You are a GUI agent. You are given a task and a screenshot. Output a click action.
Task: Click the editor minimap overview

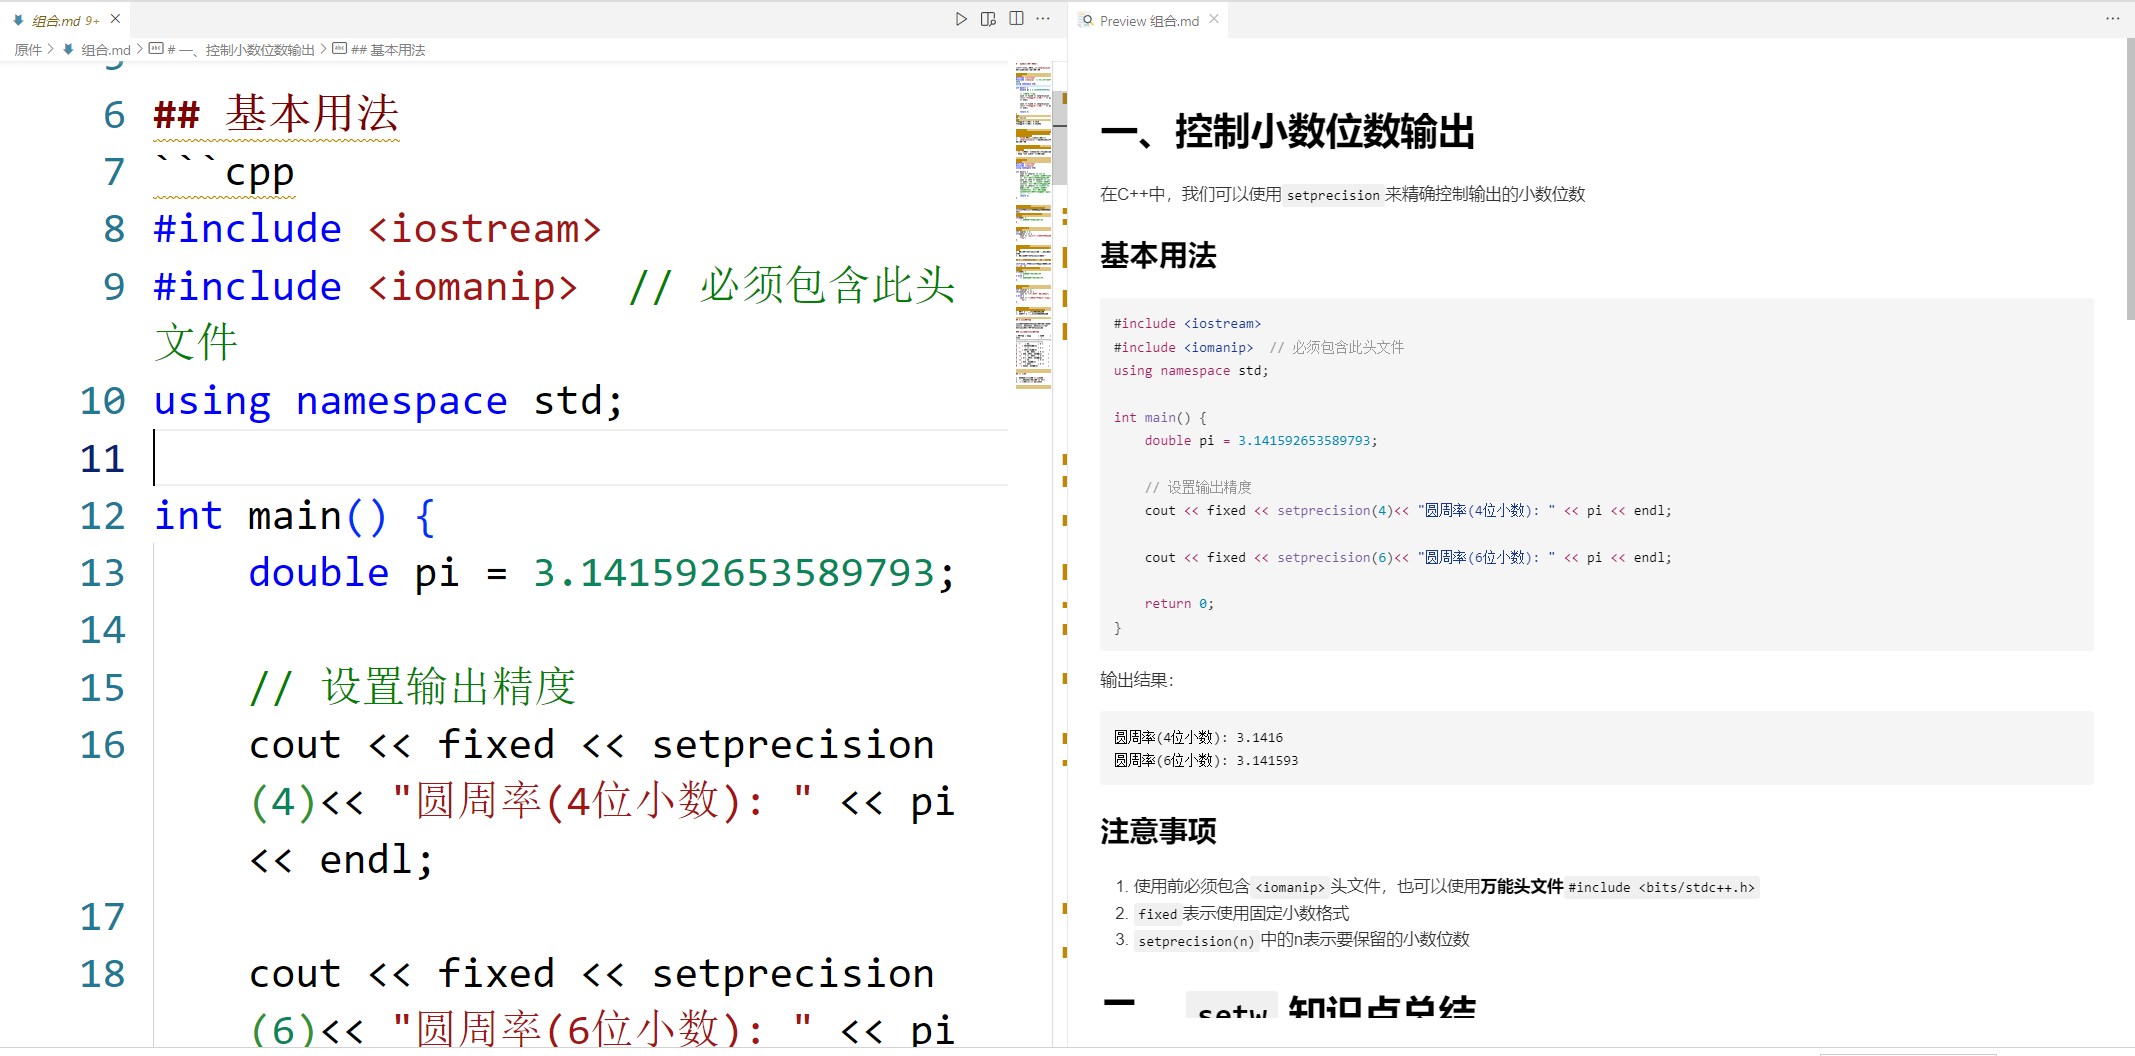(1033, 225)
